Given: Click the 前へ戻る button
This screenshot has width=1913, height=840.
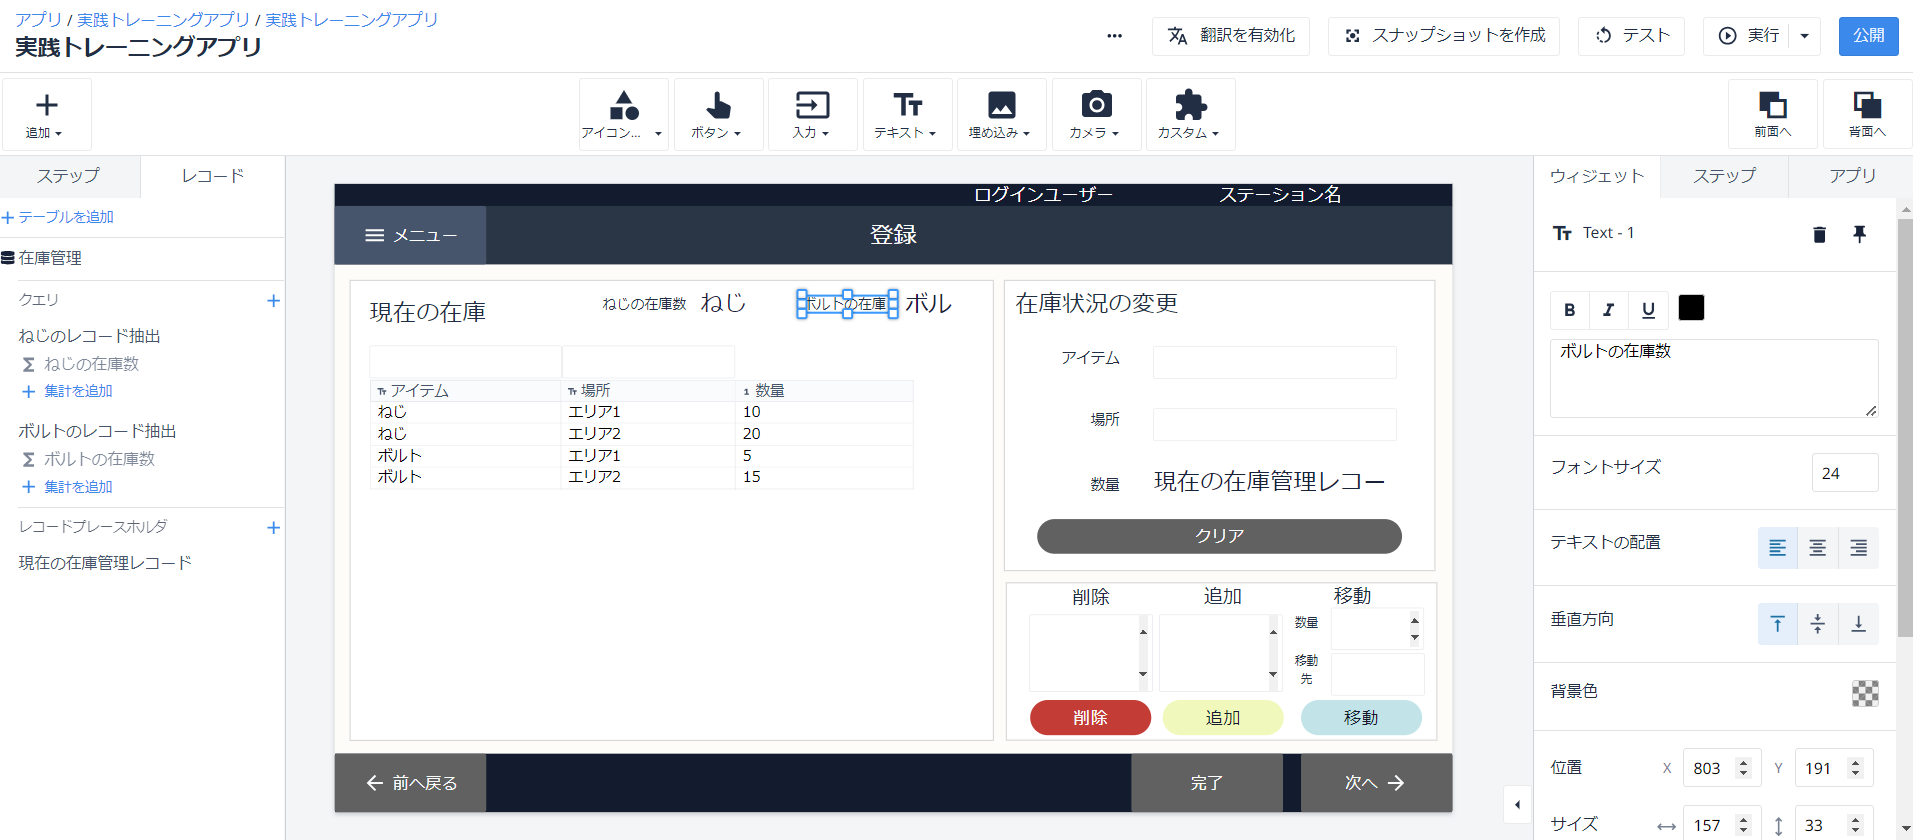Looking at the screenshot, I should point(410,783).
